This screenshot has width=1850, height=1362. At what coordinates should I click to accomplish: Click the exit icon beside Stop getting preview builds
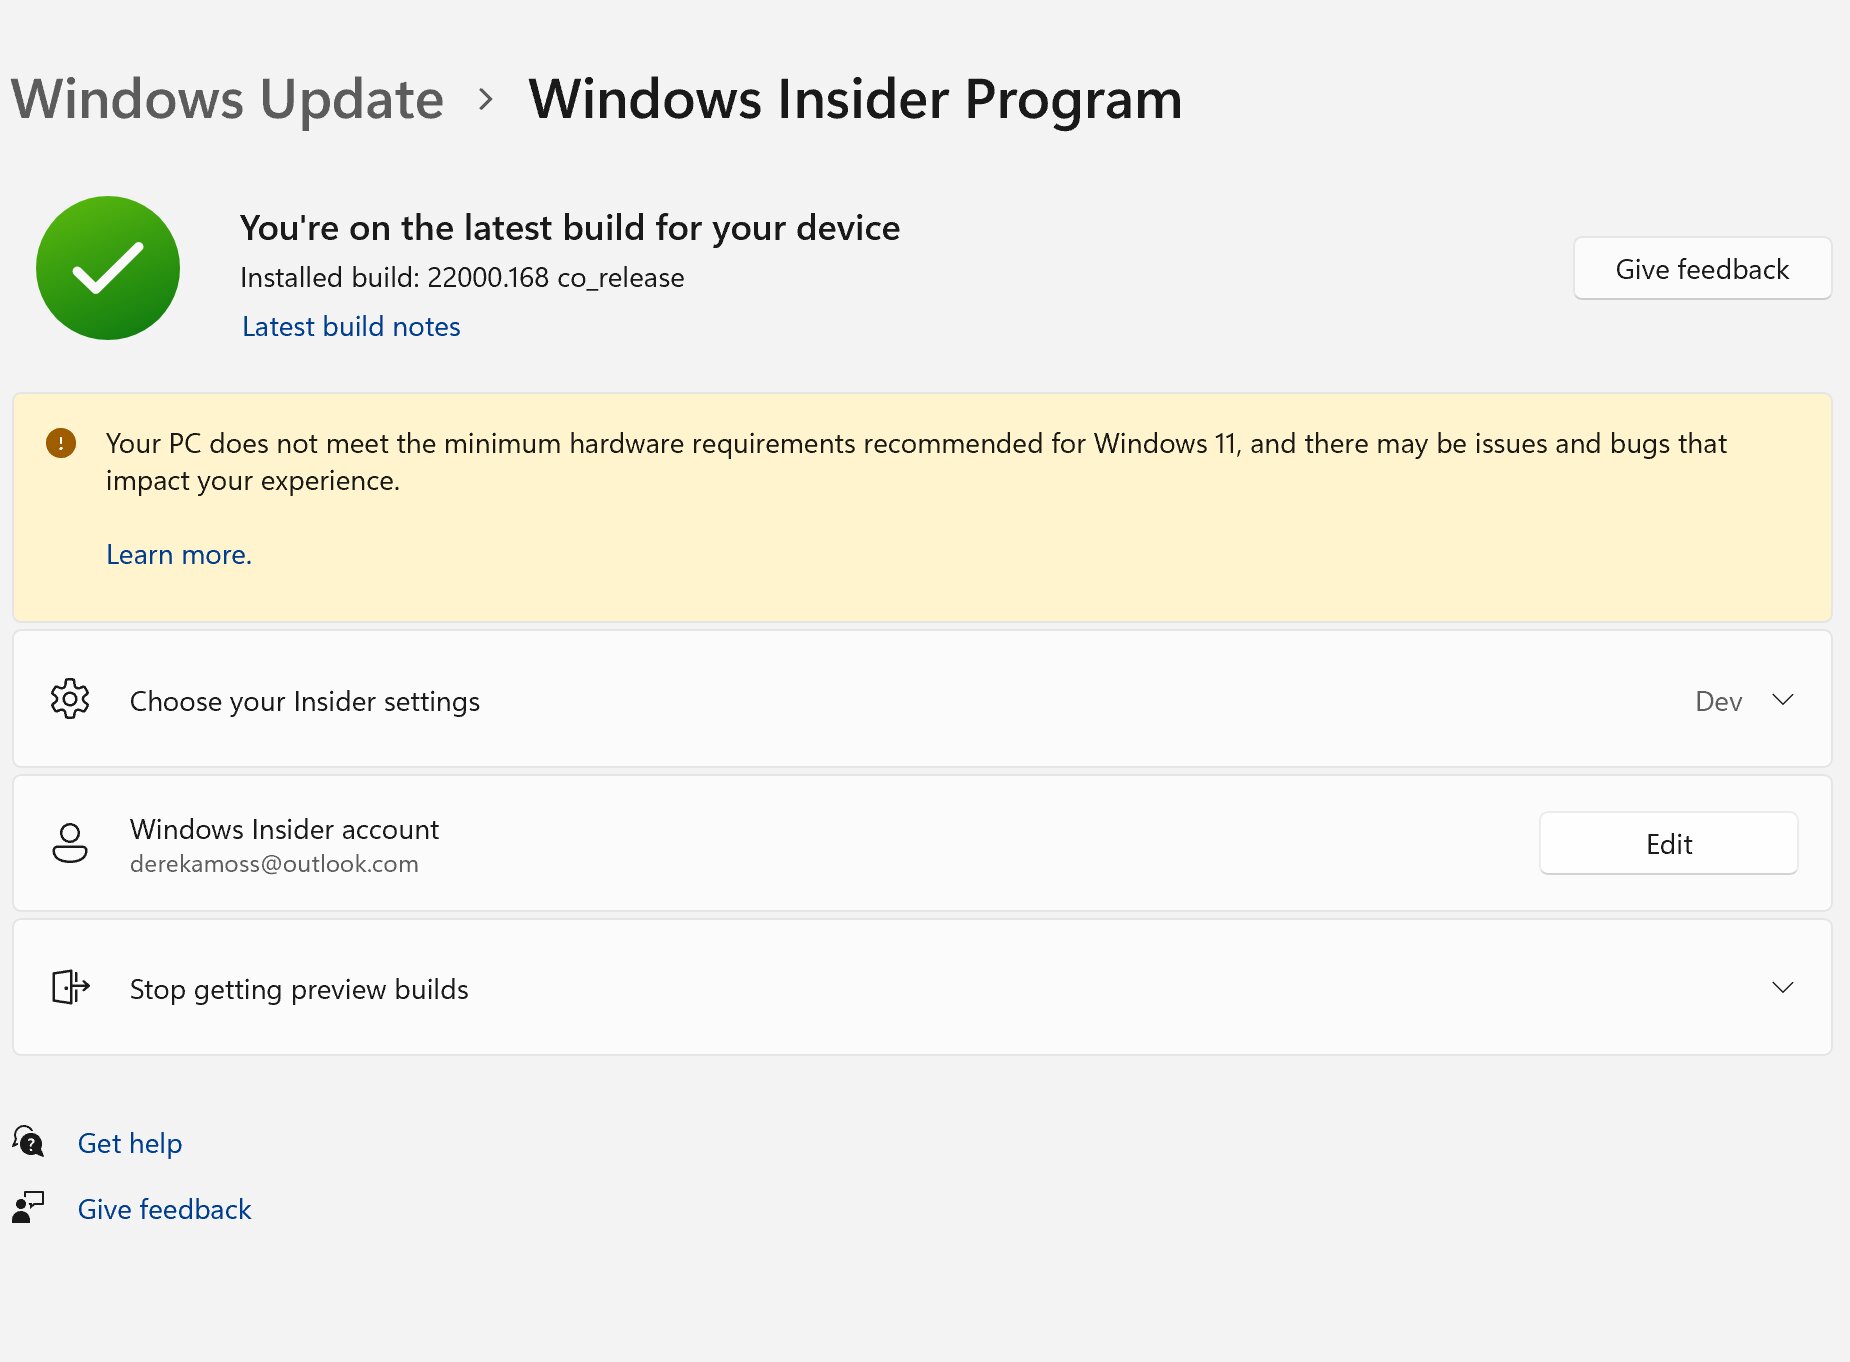pos(70,987)
